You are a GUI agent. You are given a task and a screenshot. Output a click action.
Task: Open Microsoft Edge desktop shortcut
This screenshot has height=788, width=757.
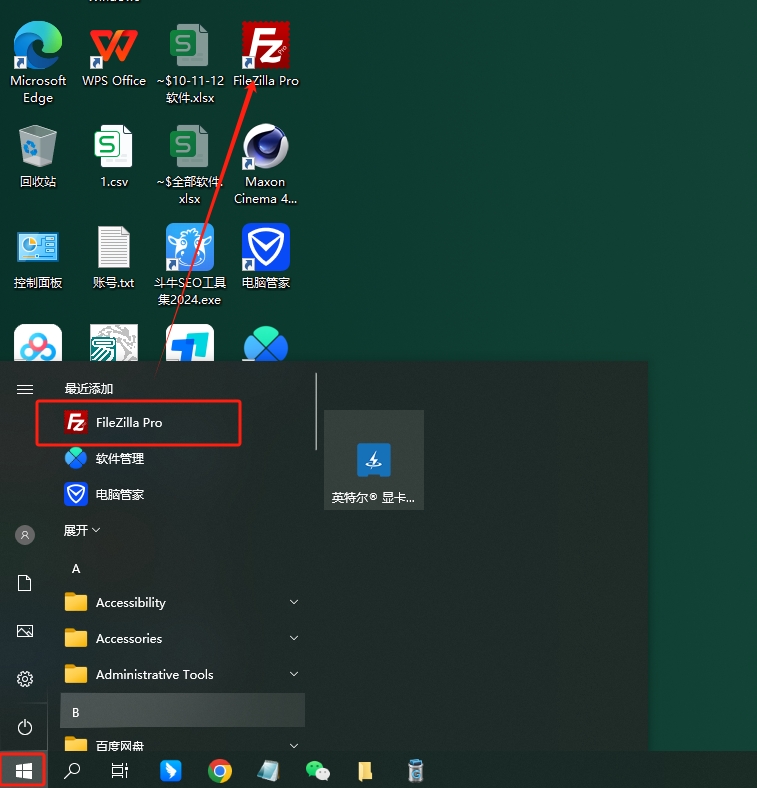pos(38,62)
